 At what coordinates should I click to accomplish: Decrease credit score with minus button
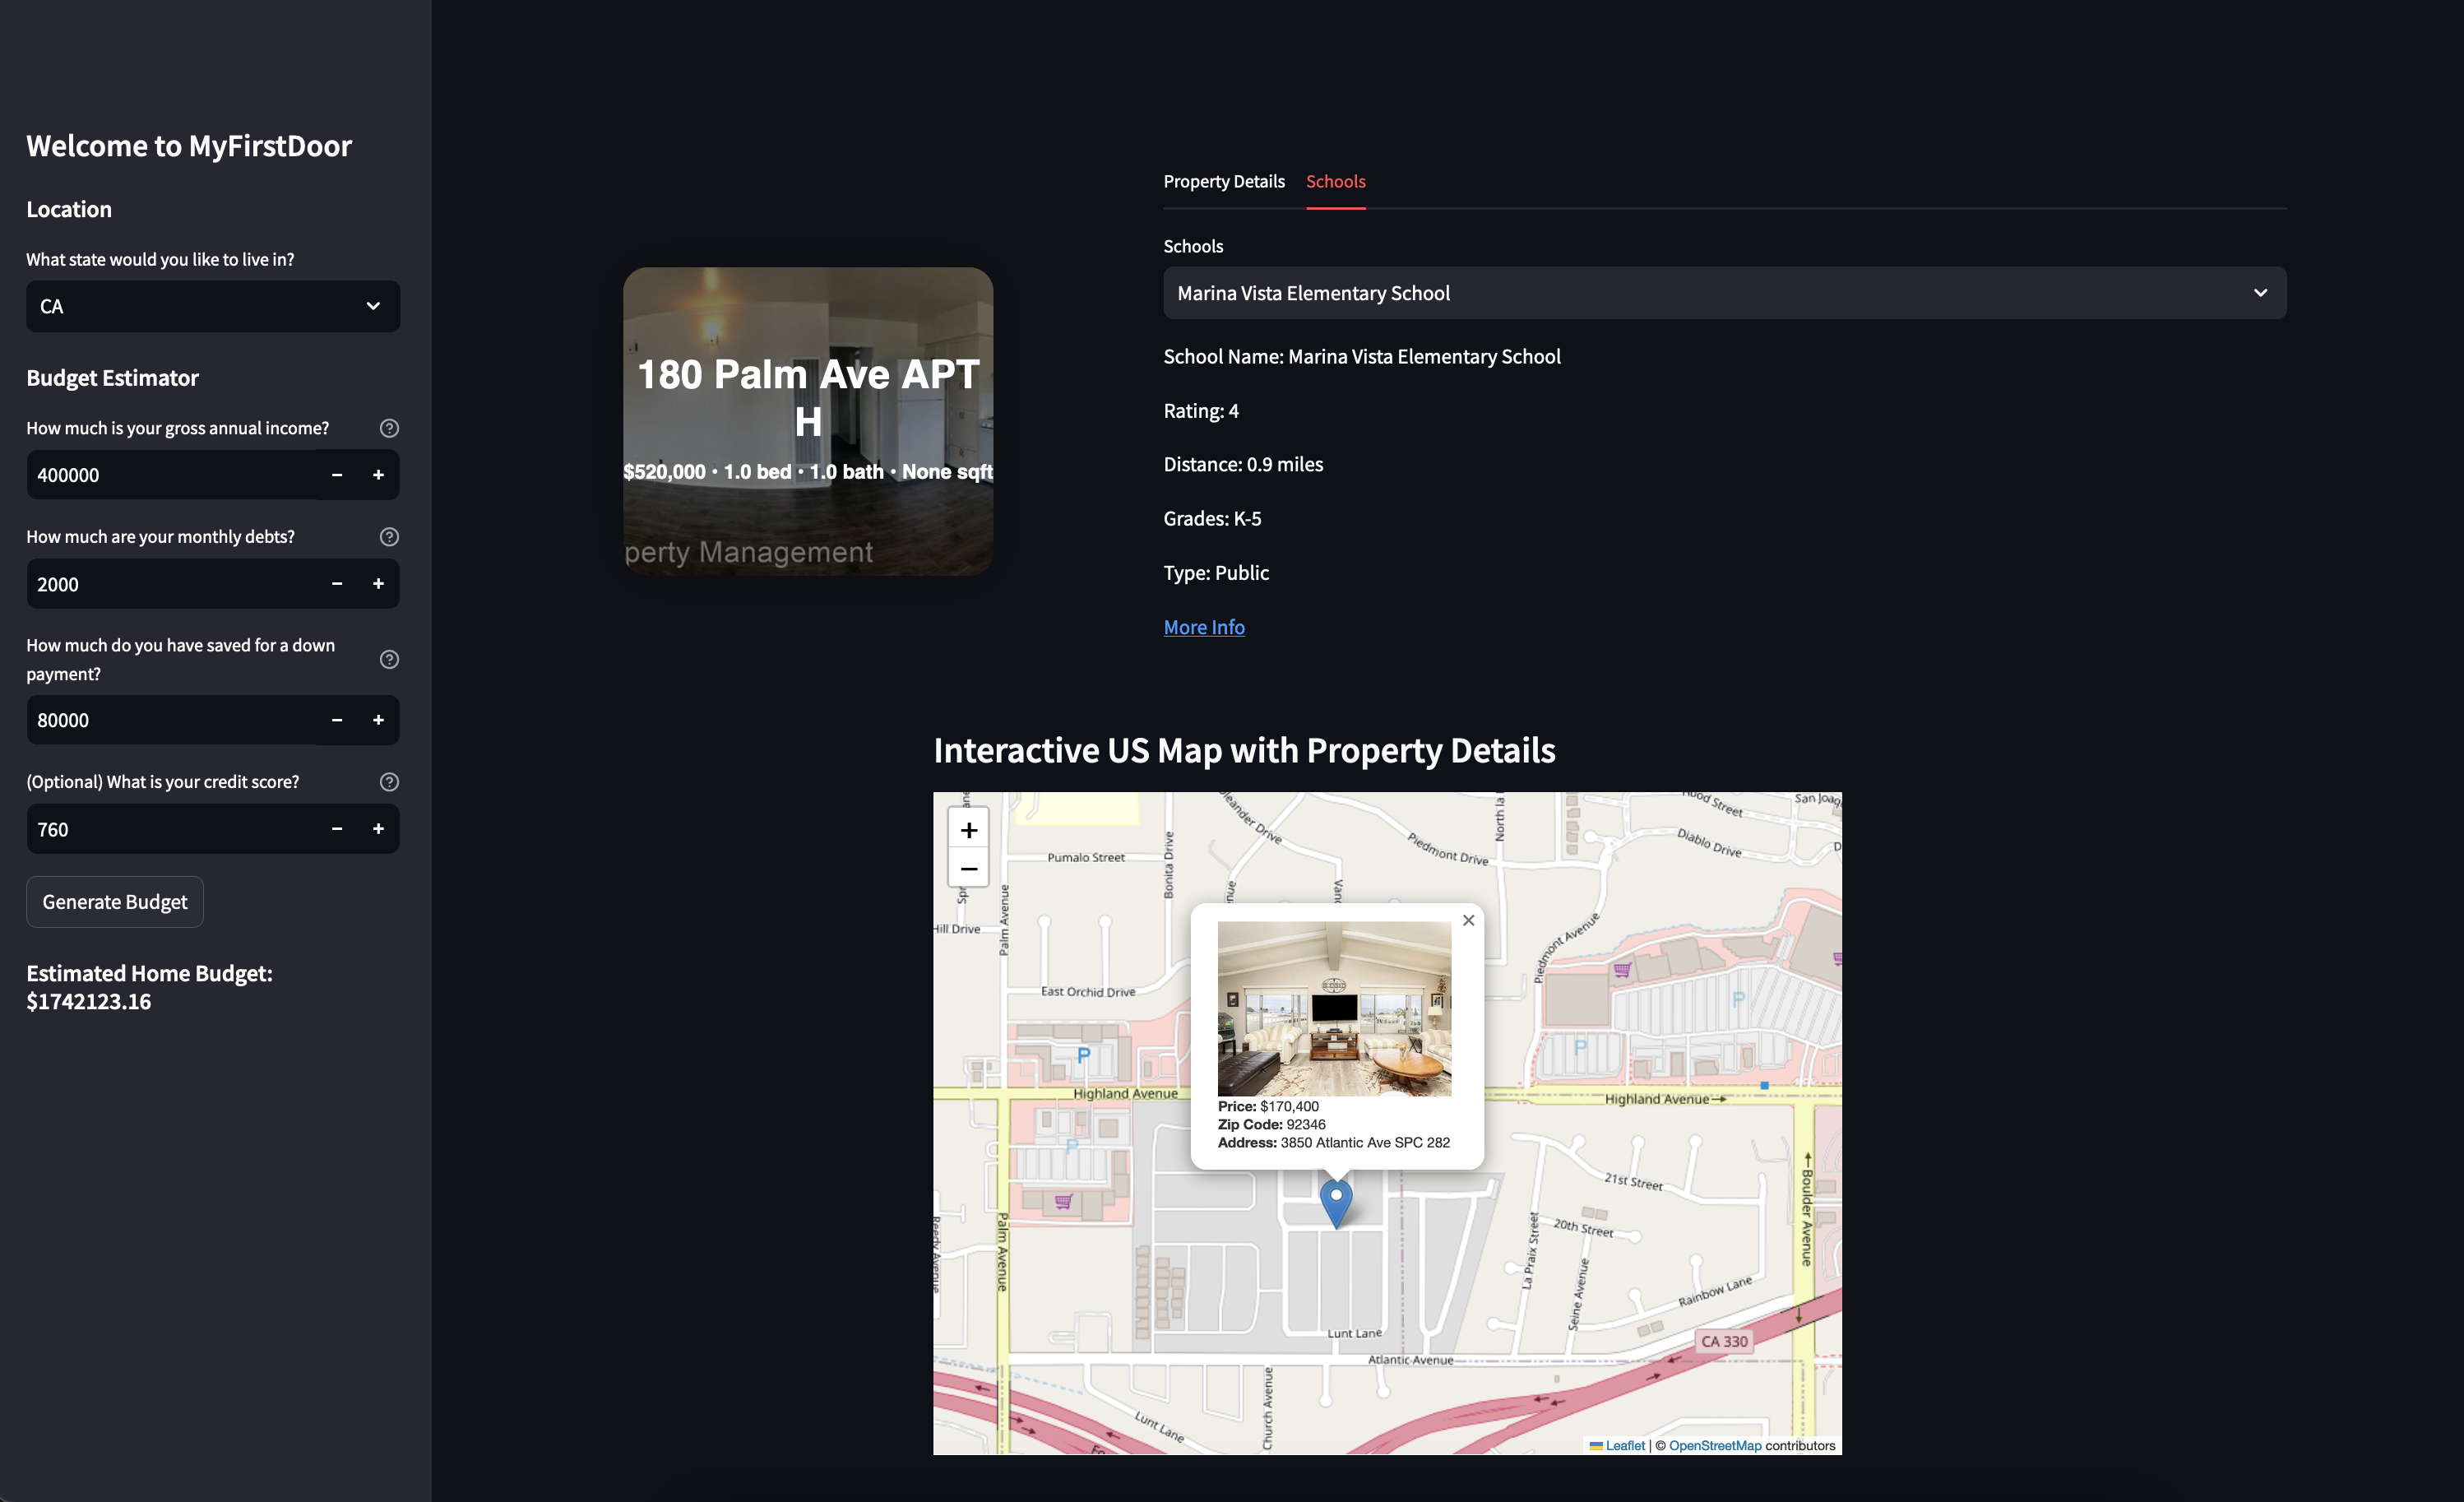(x=337, y=829)
